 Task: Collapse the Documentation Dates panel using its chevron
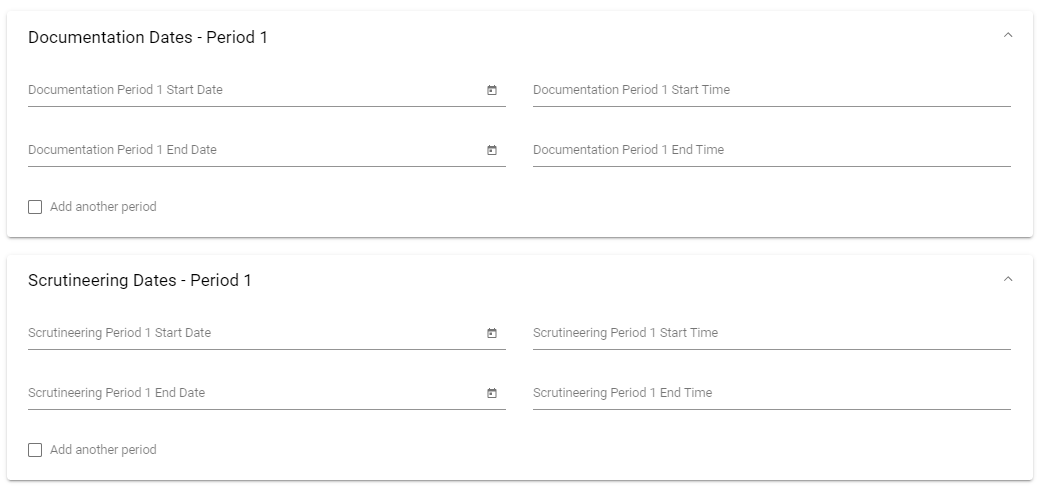click(1008, 35)
